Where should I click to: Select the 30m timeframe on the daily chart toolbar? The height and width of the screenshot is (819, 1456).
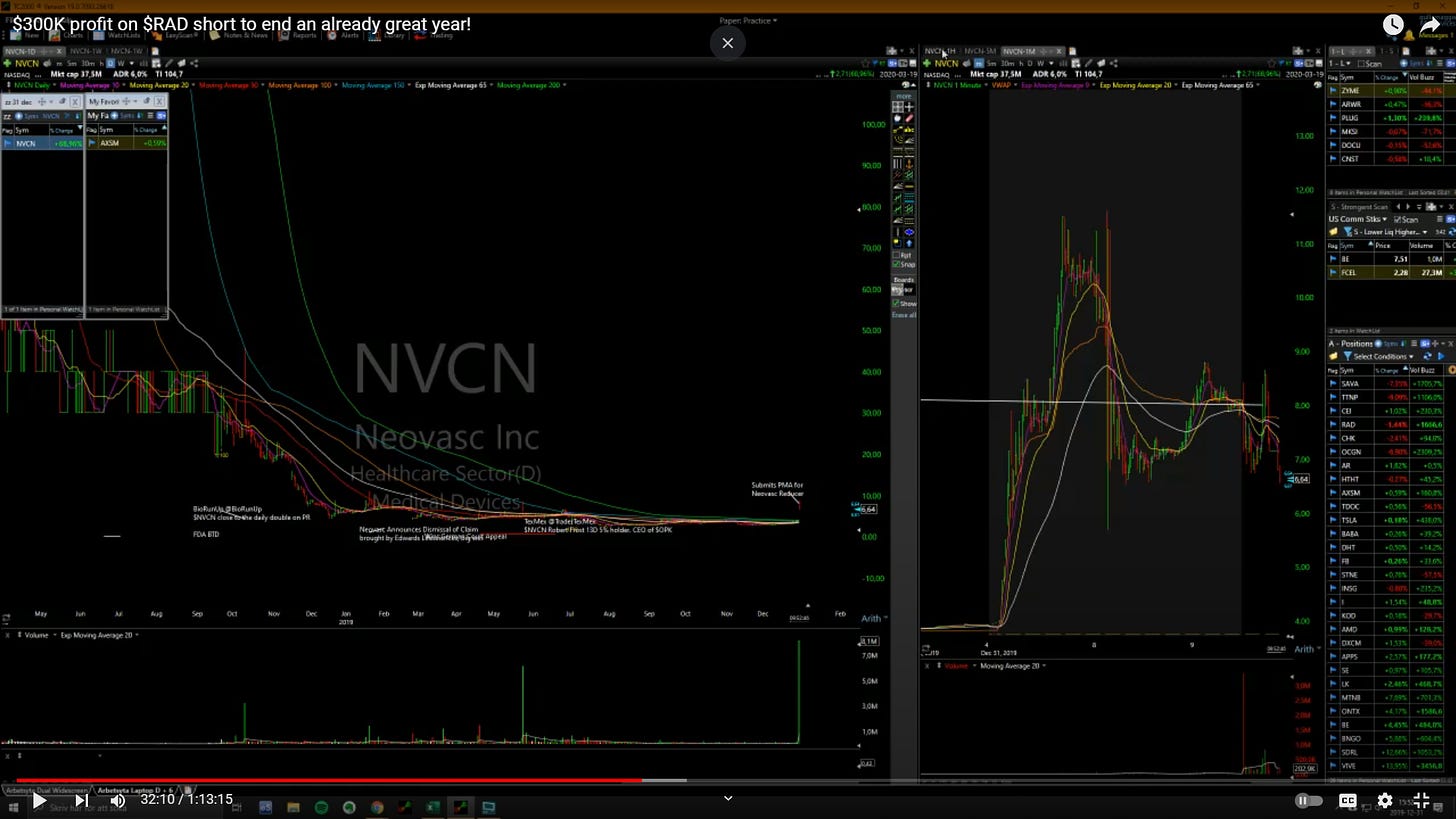tap(88, 63)
